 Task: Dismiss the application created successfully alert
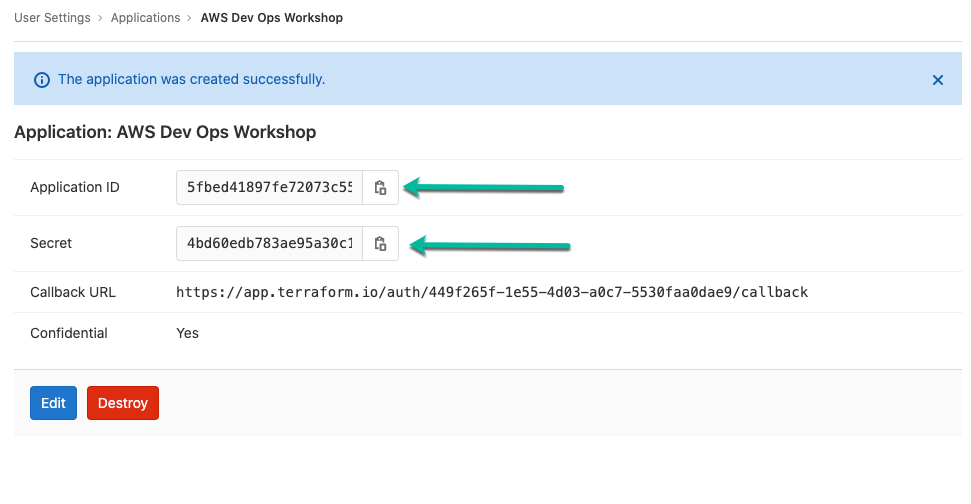[x=938, y=80]
